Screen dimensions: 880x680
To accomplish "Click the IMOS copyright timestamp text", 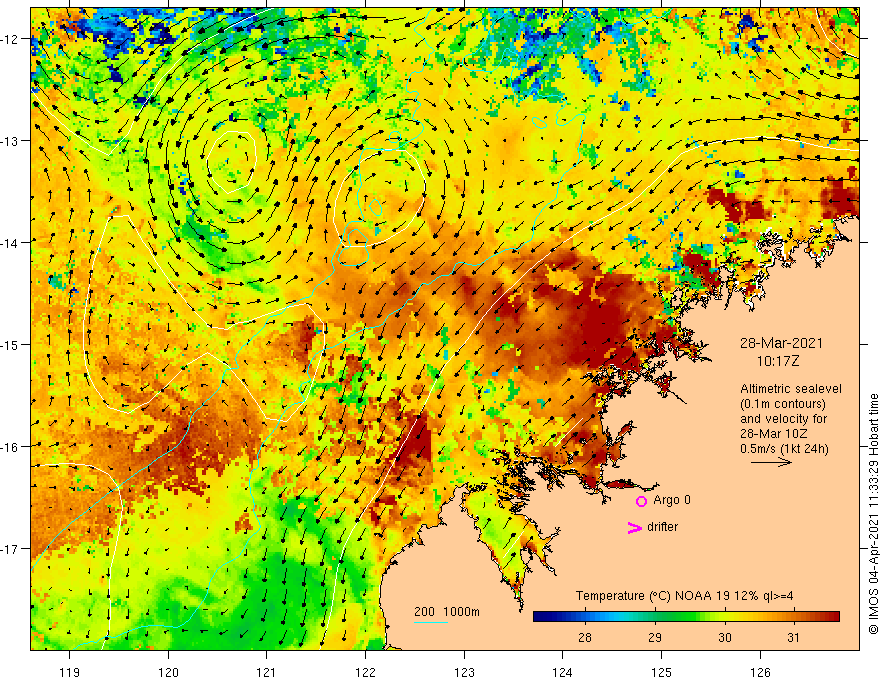I will [x=873, y=514].
